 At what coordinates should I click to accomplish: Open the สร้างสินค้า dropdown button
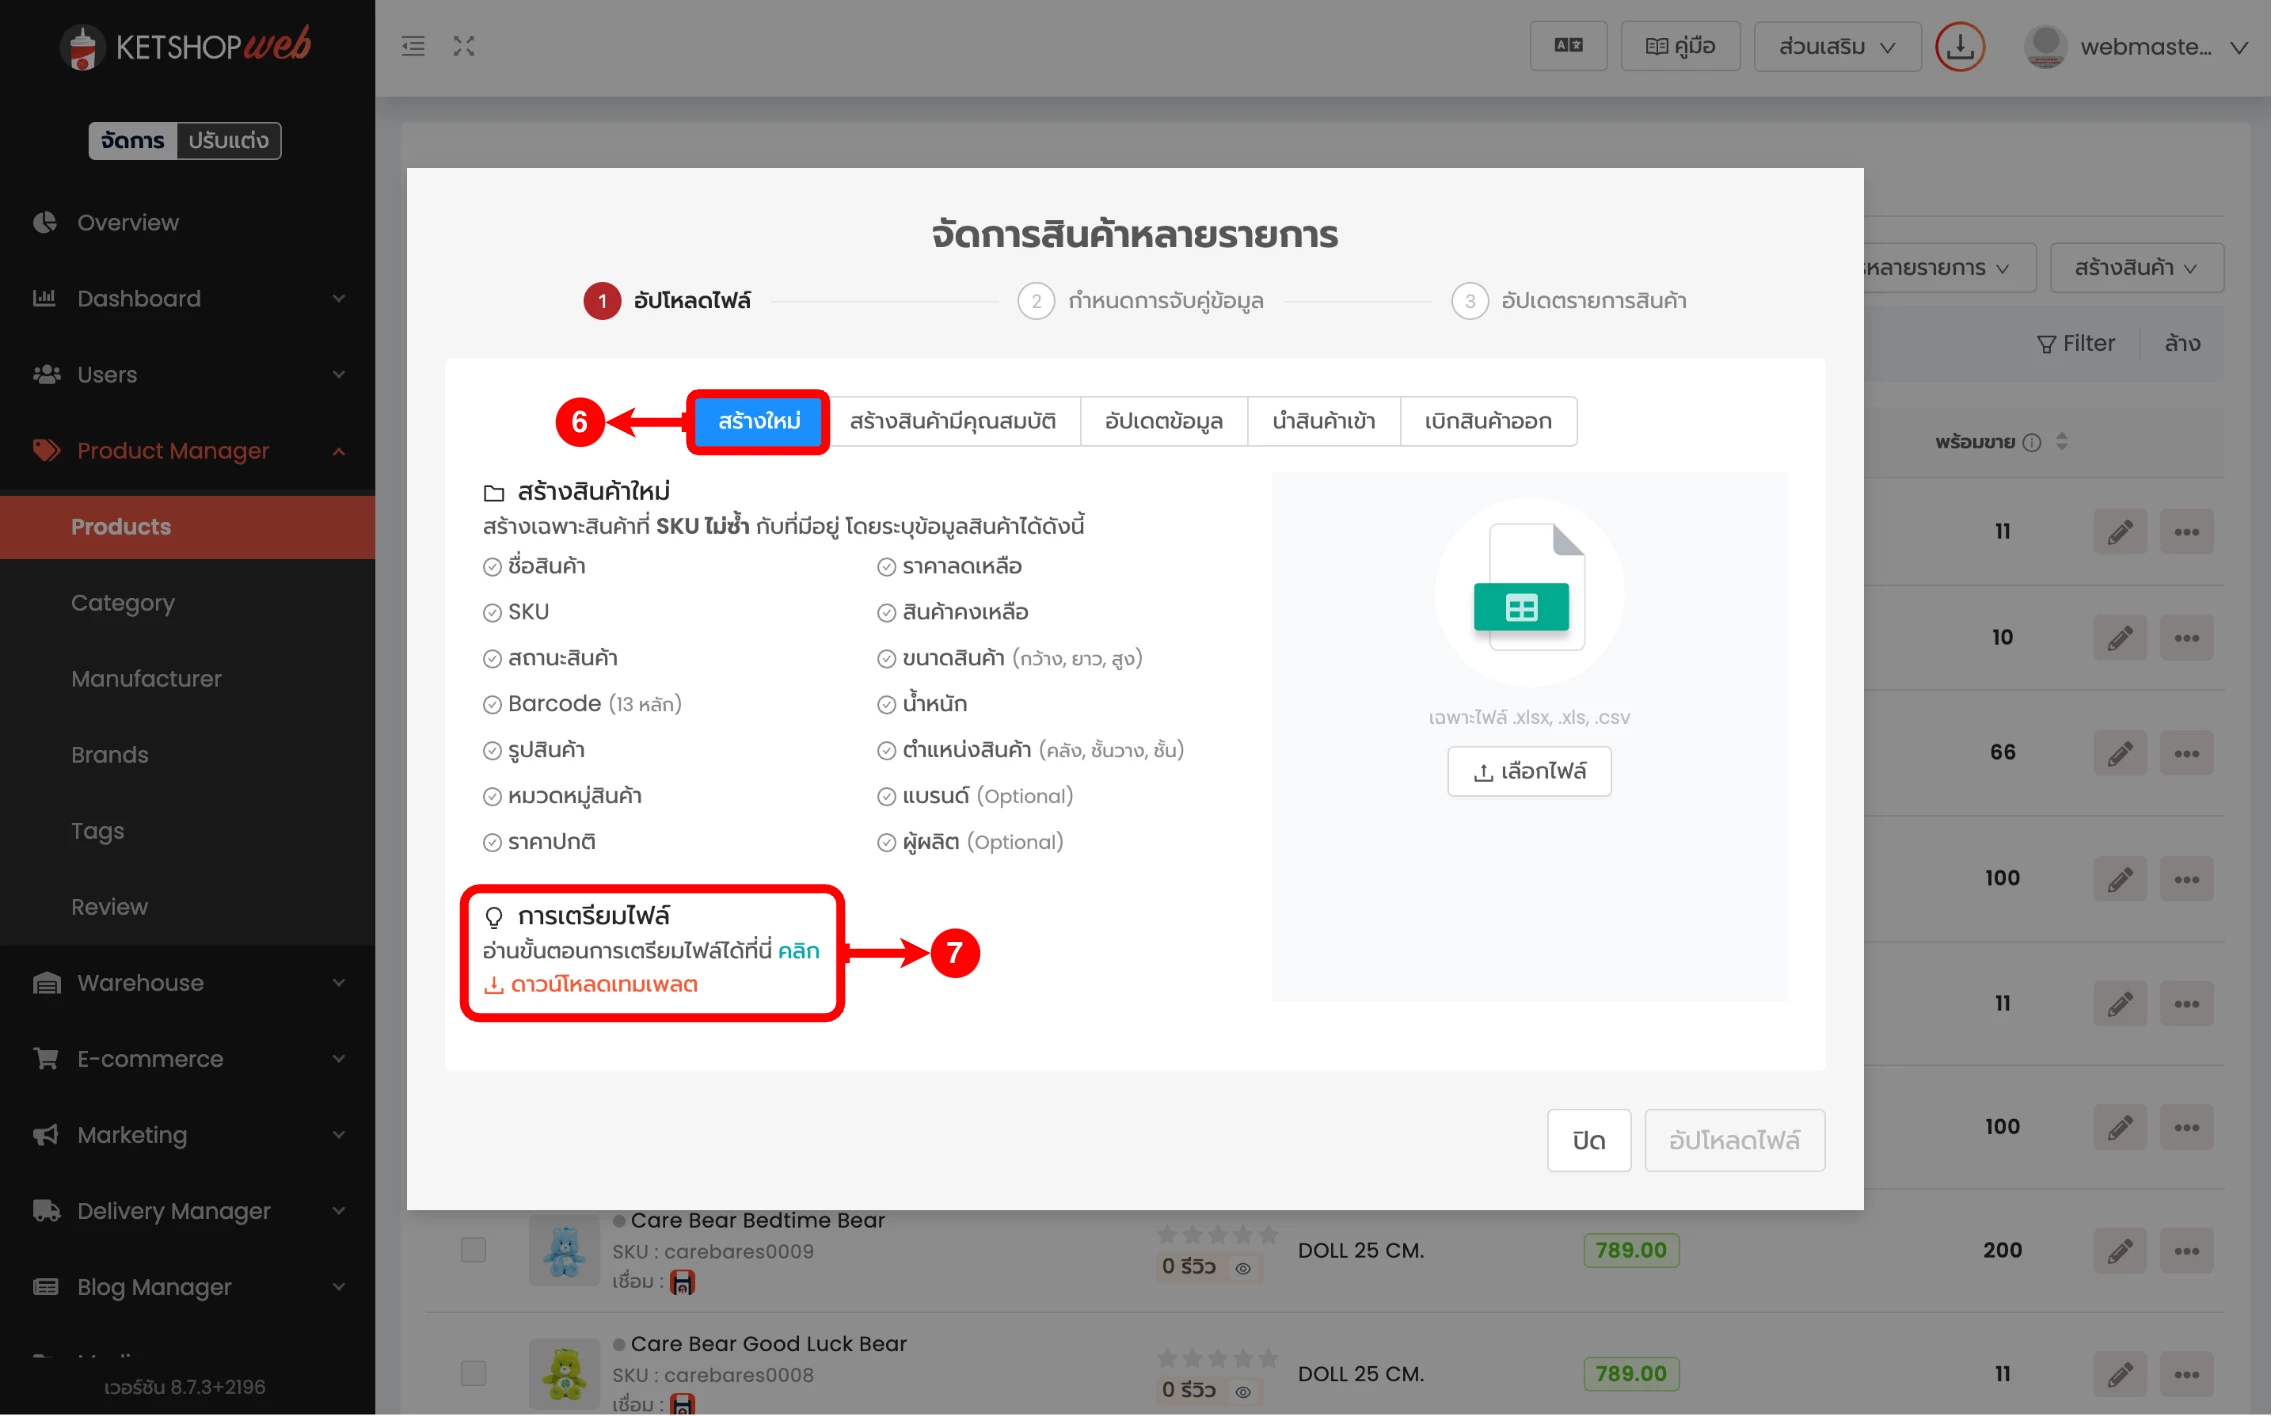pyautogui.click(x=2136, y=268)
